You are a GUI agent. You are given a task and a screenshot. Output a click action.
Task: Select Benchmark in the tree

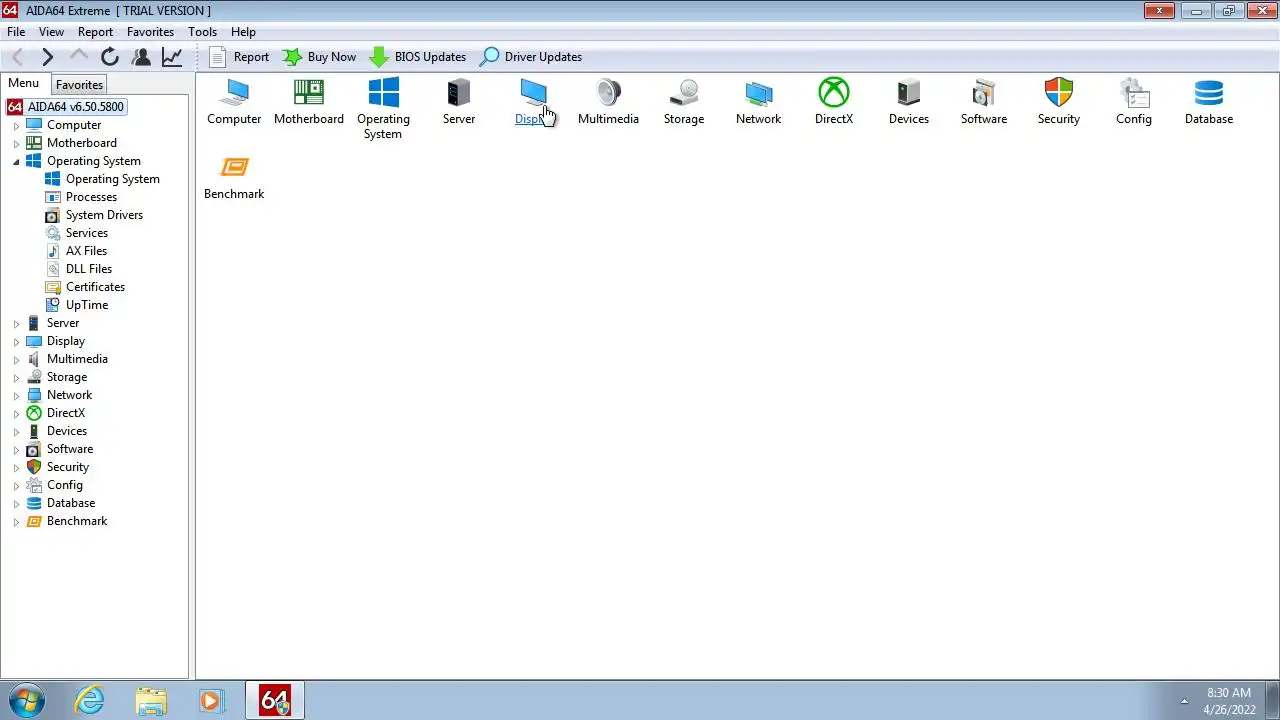tap(77, 521)
